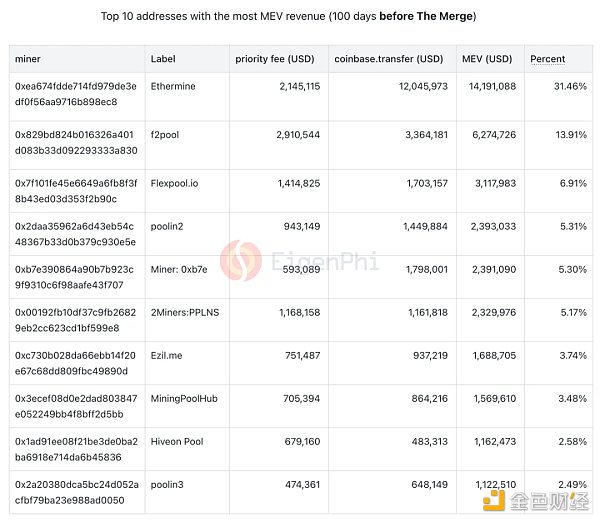Select the Ethermine label cell

173,87
